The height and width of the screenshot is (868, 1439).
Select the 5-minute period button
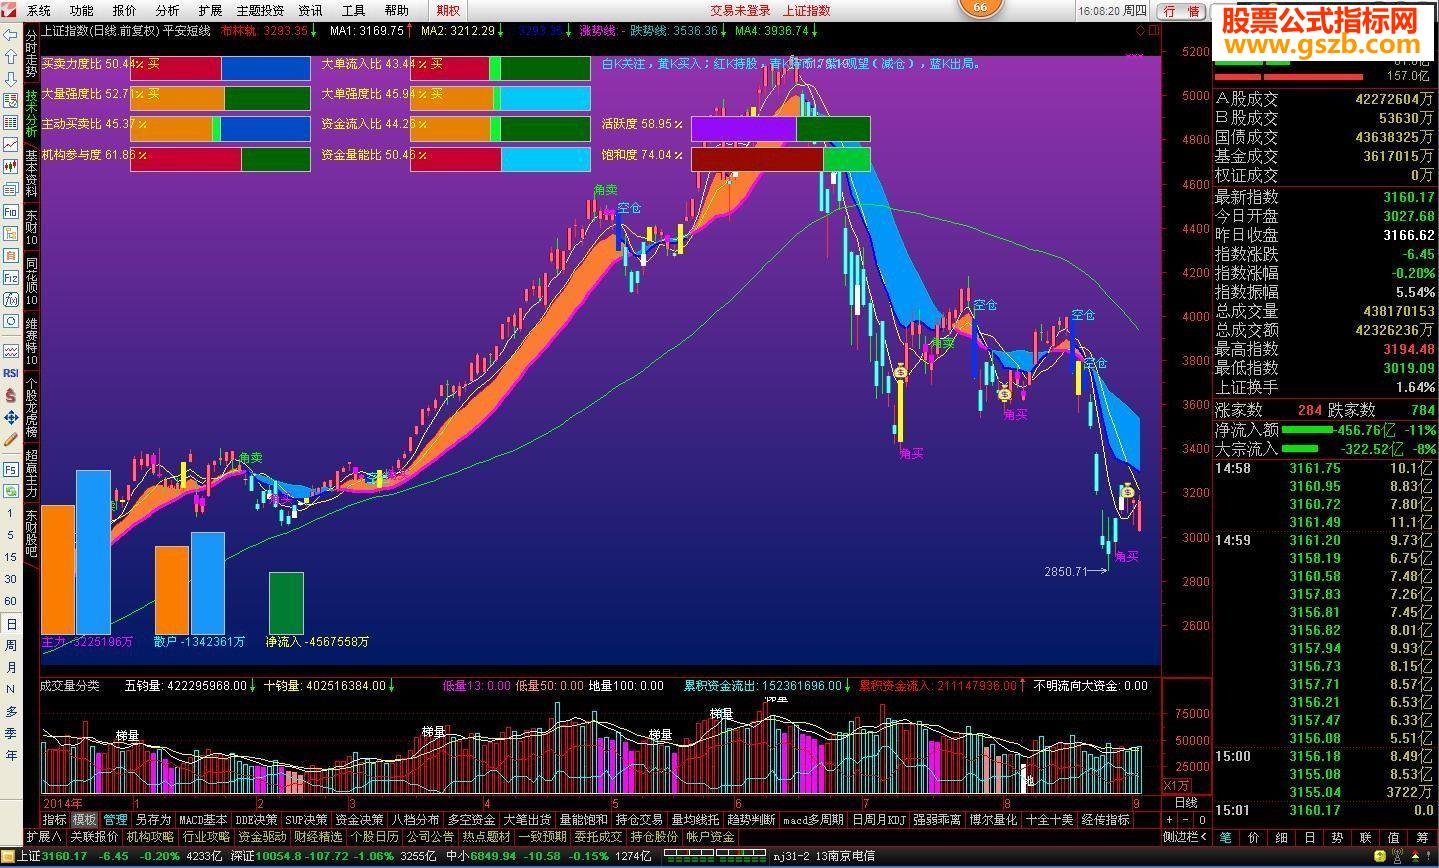10,535
